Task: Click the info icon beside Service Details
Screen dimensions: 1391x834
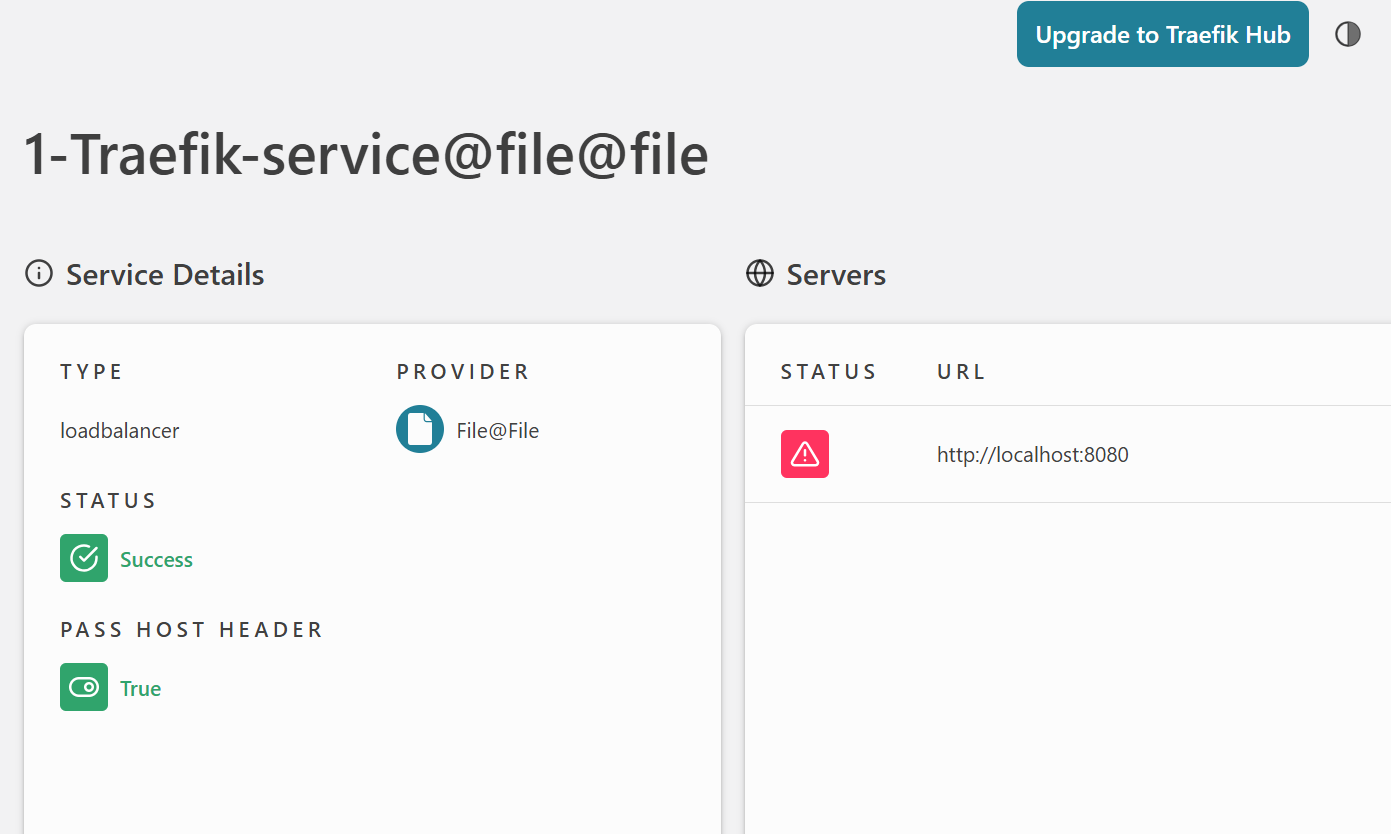Action: coord(39,274)
